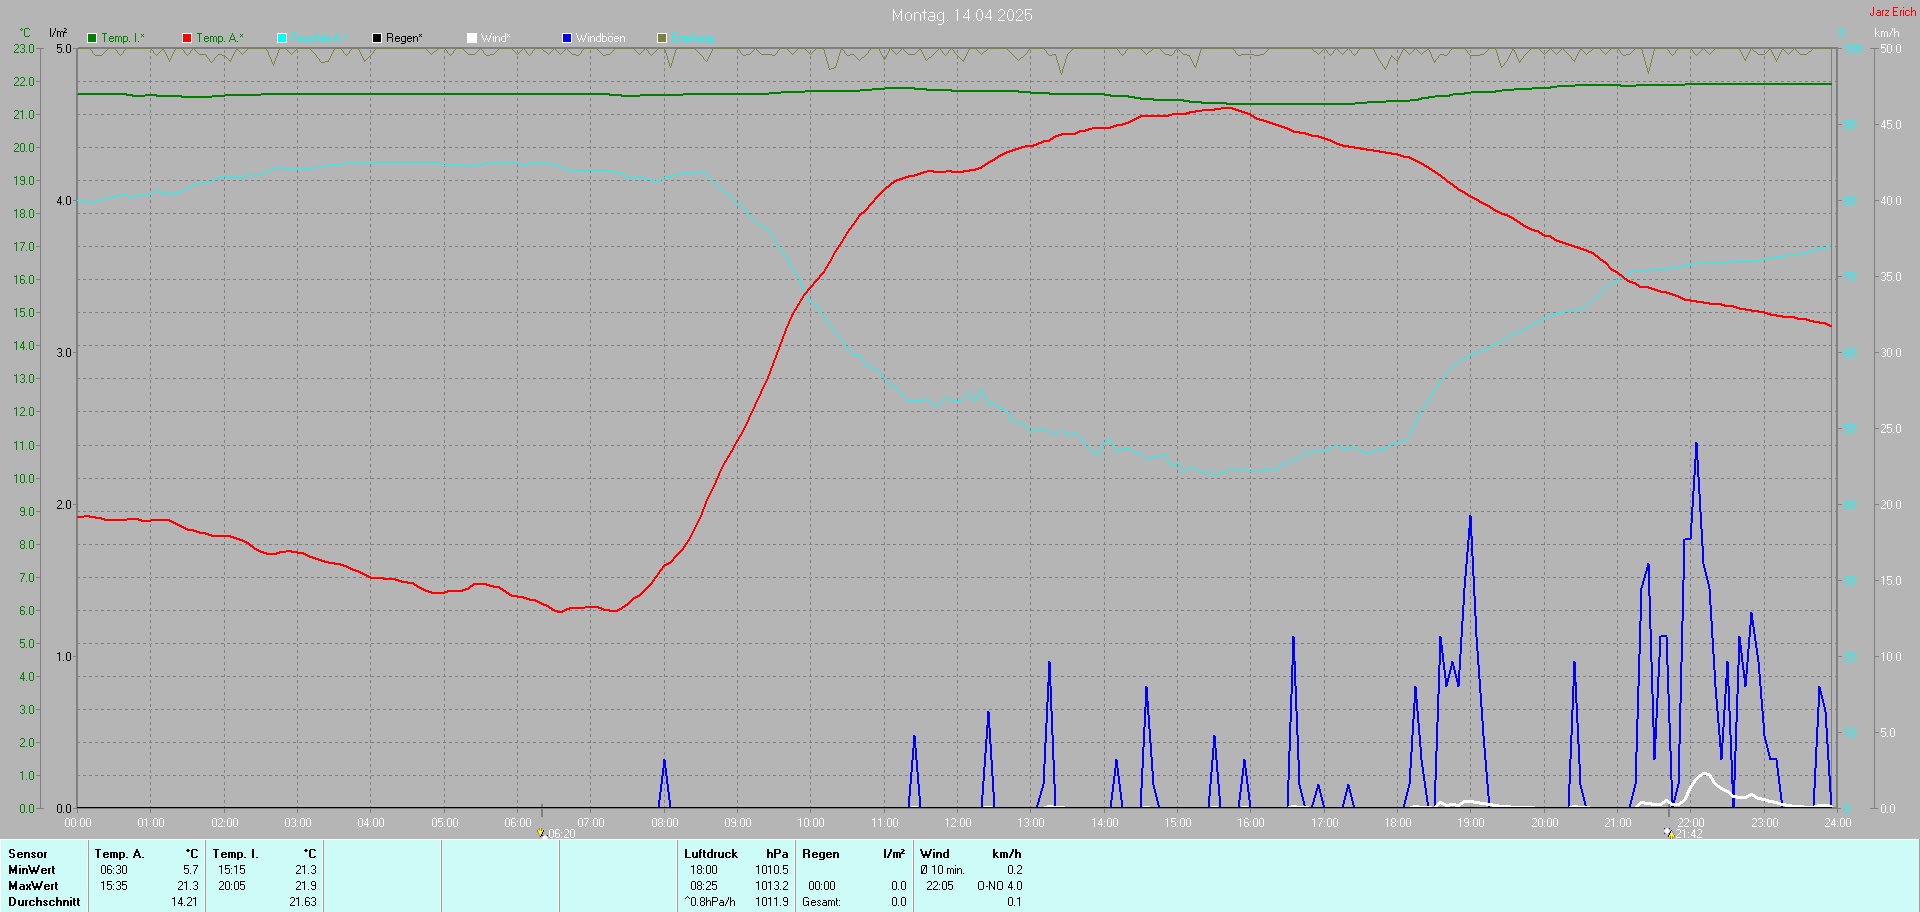Image resolution: width=1920 pixels, height=912 pixels.
Task: Click the 'hPa' unit in the Luftdruck header
Action: coord(777,854)
